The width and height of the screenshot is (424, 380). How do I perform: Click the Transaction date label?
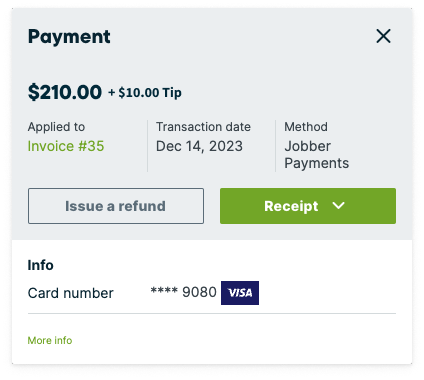(203, 127)
